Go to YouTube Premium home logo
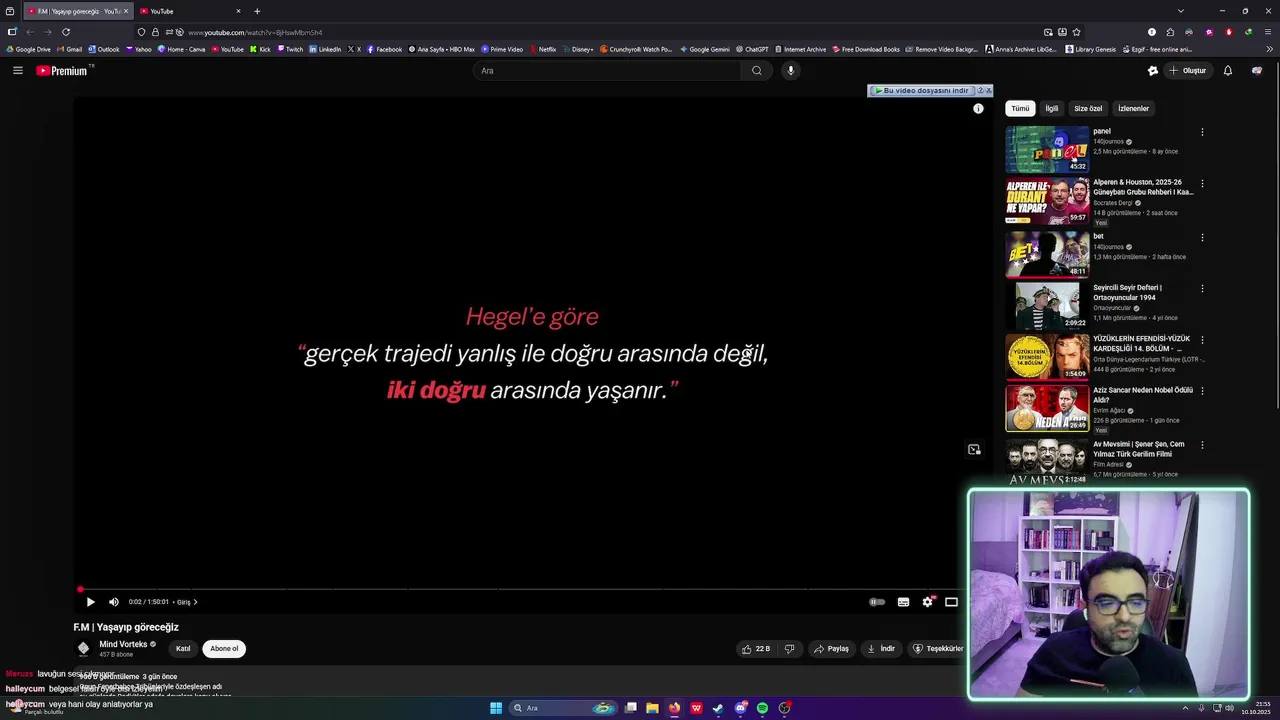The height and width of the screenshot is (720, 1280). tap(63, 70)
